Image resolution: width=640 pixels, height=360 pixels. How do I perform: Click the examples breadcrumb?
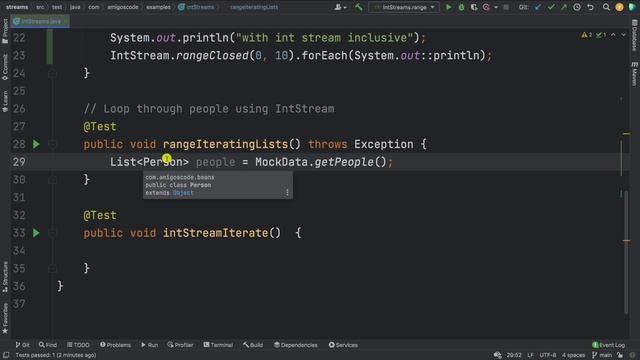click(x=158, y=7)
